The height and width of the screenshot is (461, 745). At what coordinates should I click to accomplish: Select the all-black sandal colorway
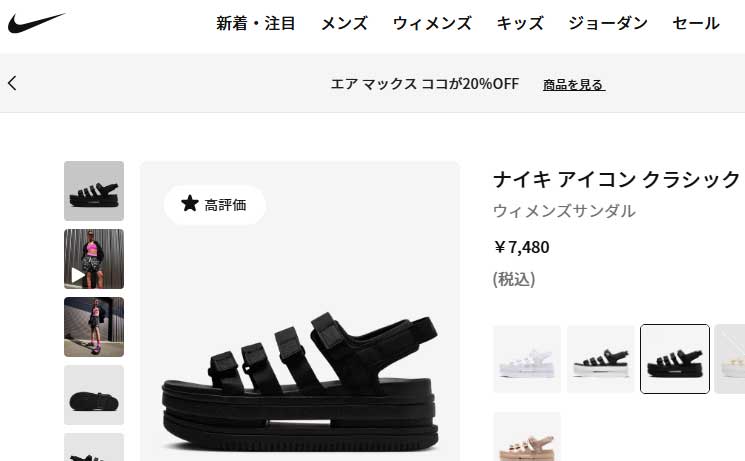tap(675, 359)
